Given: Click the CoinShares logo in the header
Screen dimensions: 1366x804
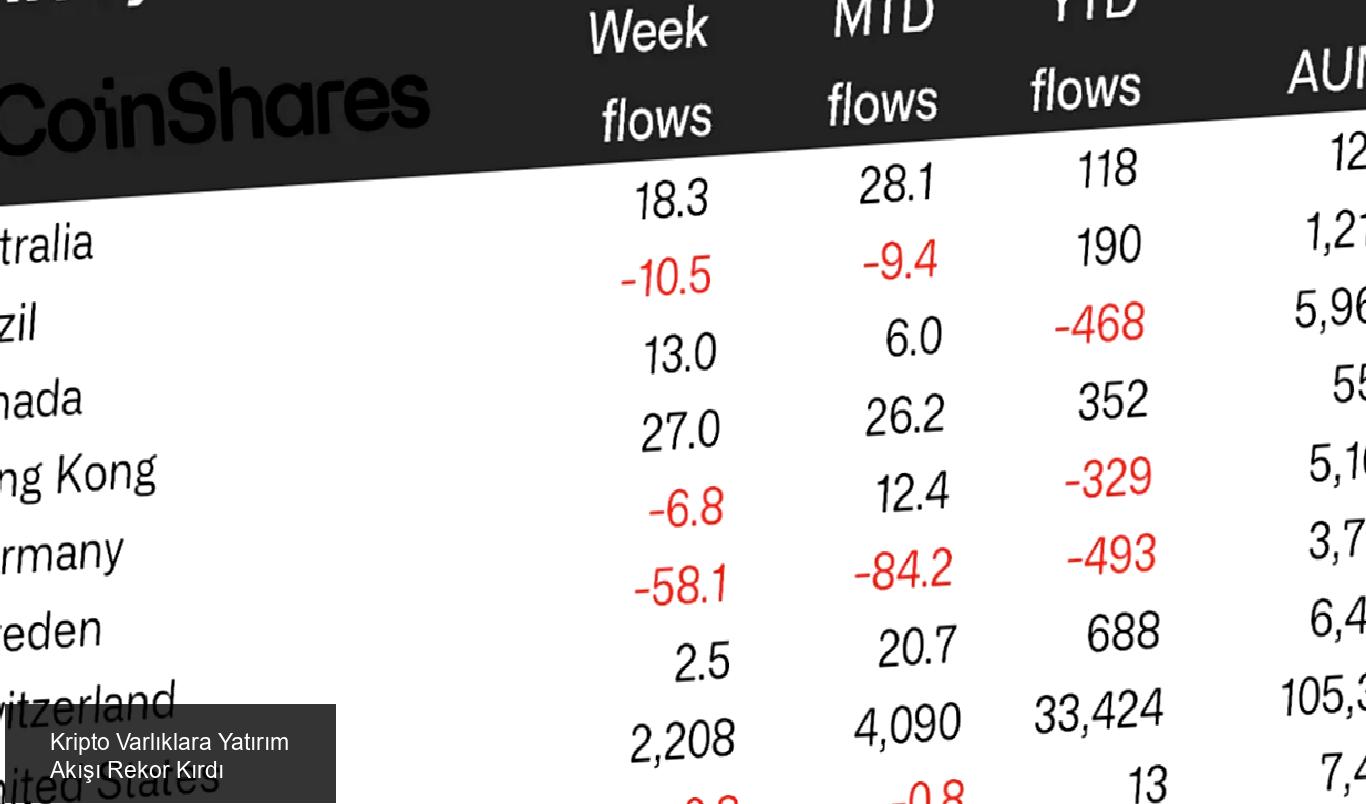Looking at the screenshot, I should click(213, 112).
